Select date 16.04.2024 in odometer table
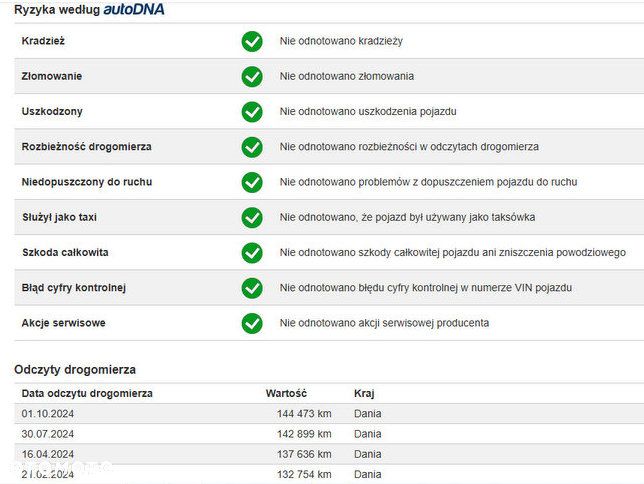 click(x=48, y=454)
